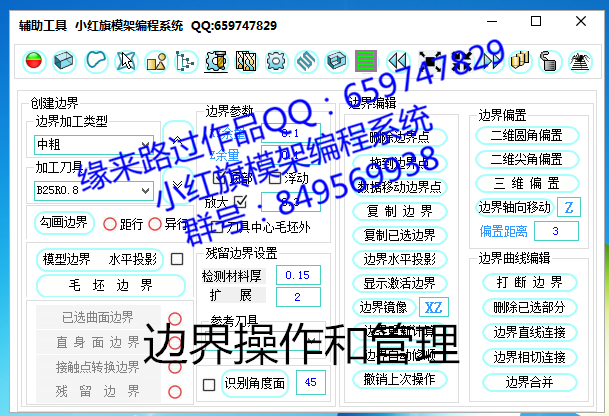The height and width of the screenshot is (416, 609).
Task: Click the 边界直线连接 button
Action: coord(530,332)
